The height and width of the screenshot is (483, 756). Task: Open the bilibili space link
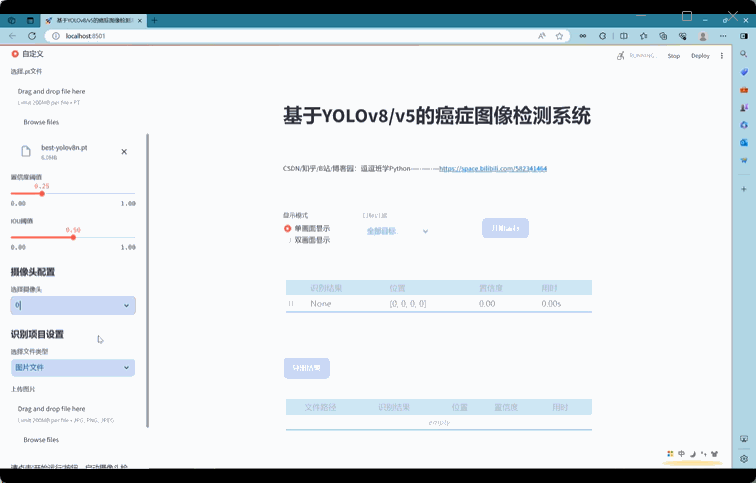point(493,169)
